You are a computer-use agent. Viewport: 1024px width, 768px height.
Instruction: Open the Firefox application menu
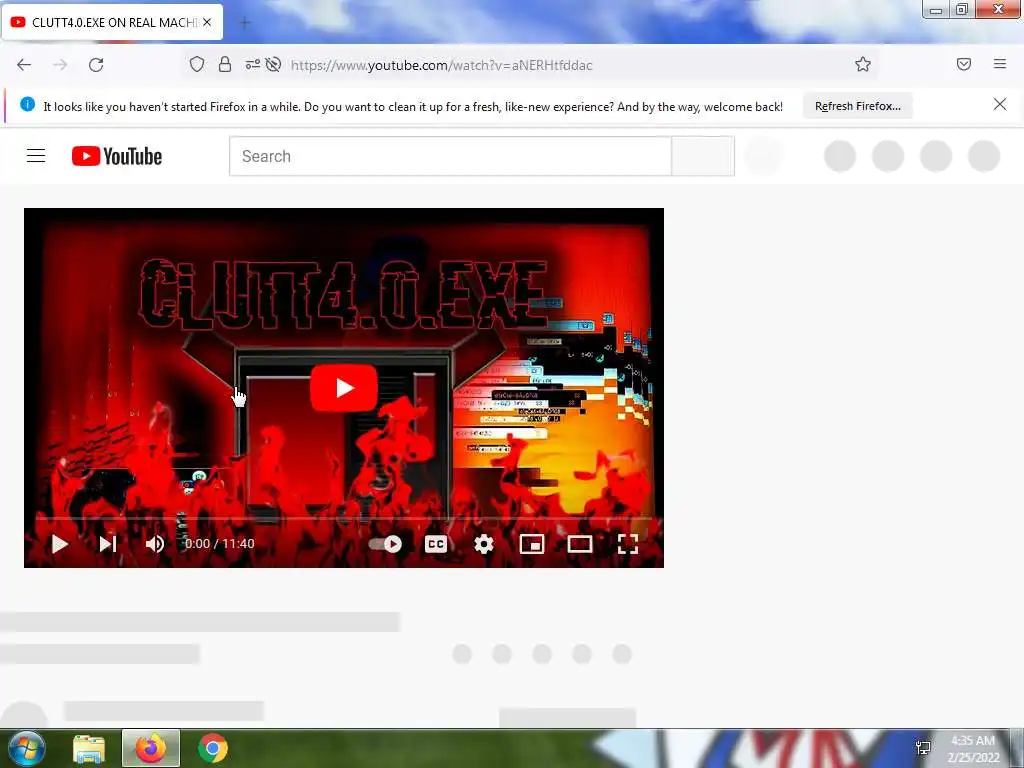(999, 64)
